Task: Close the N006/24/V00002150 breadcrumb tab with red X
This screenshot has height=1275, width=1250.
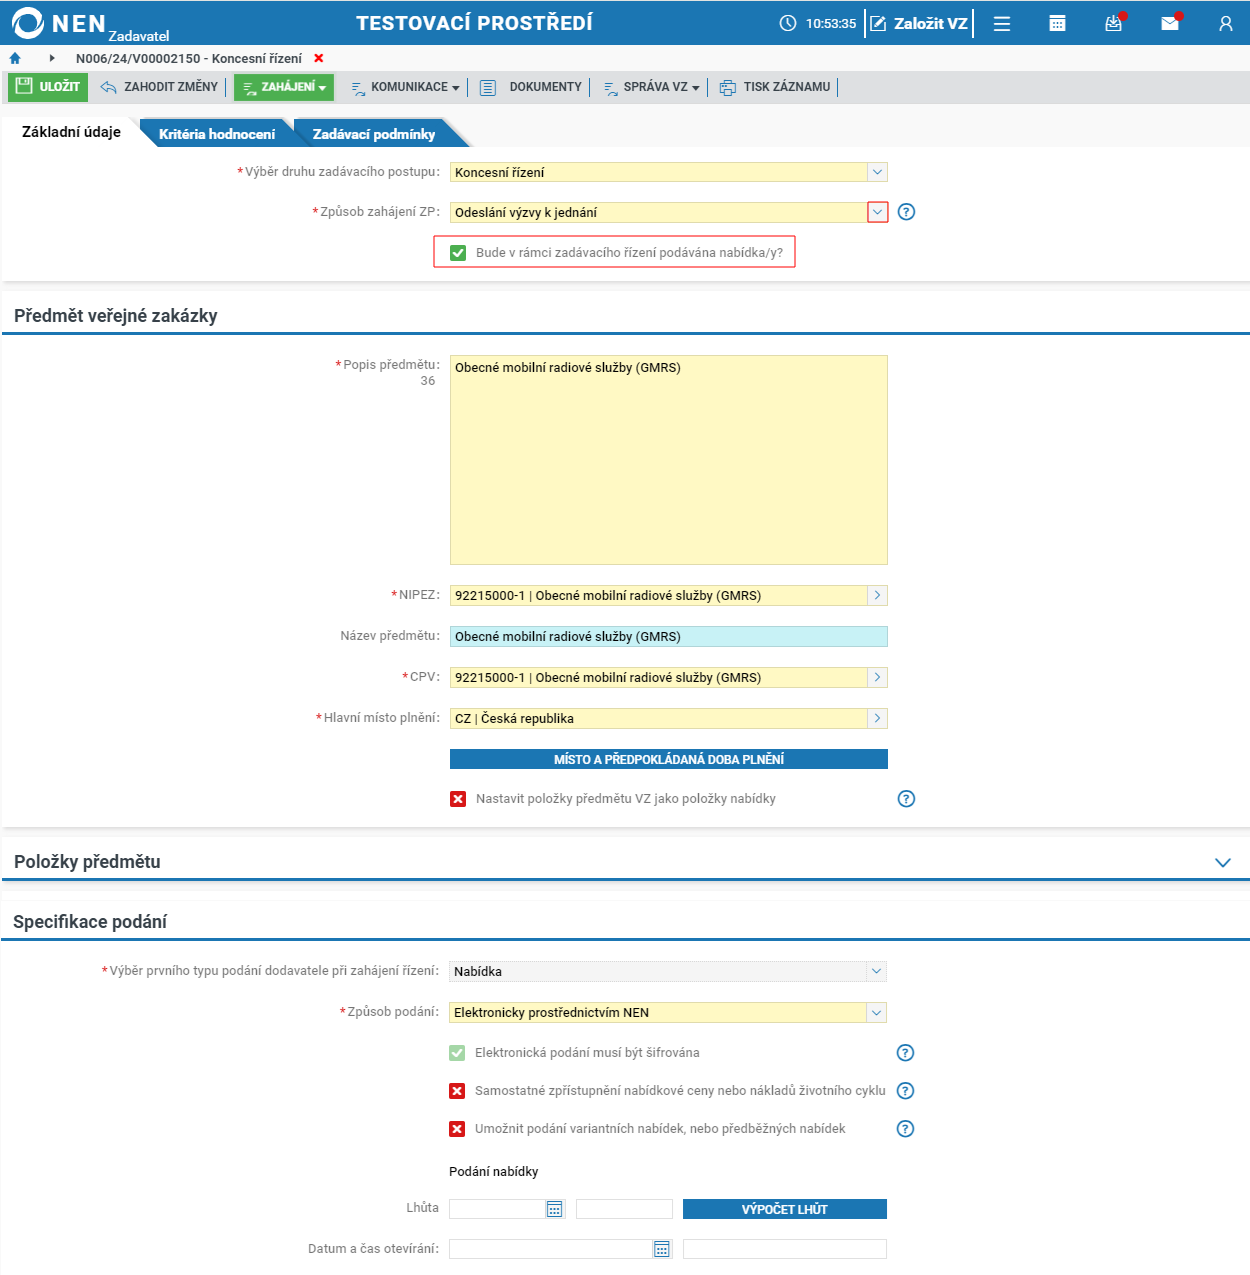Action: coord(319,59)
